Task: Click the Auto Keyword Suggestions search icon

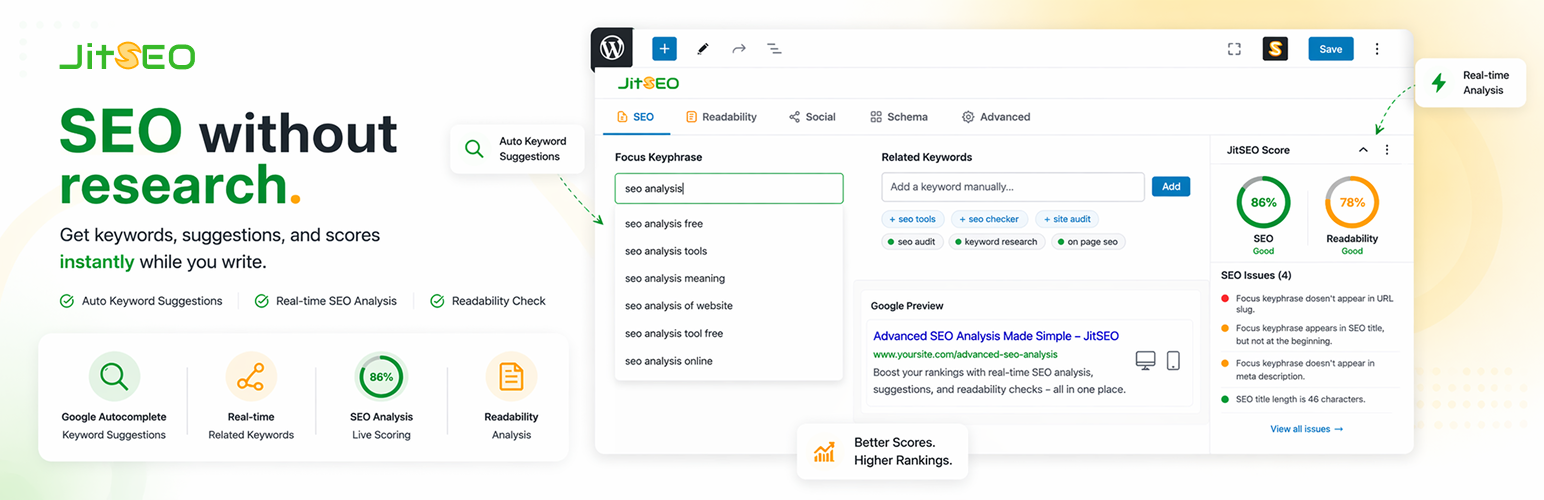Action: 475,149
